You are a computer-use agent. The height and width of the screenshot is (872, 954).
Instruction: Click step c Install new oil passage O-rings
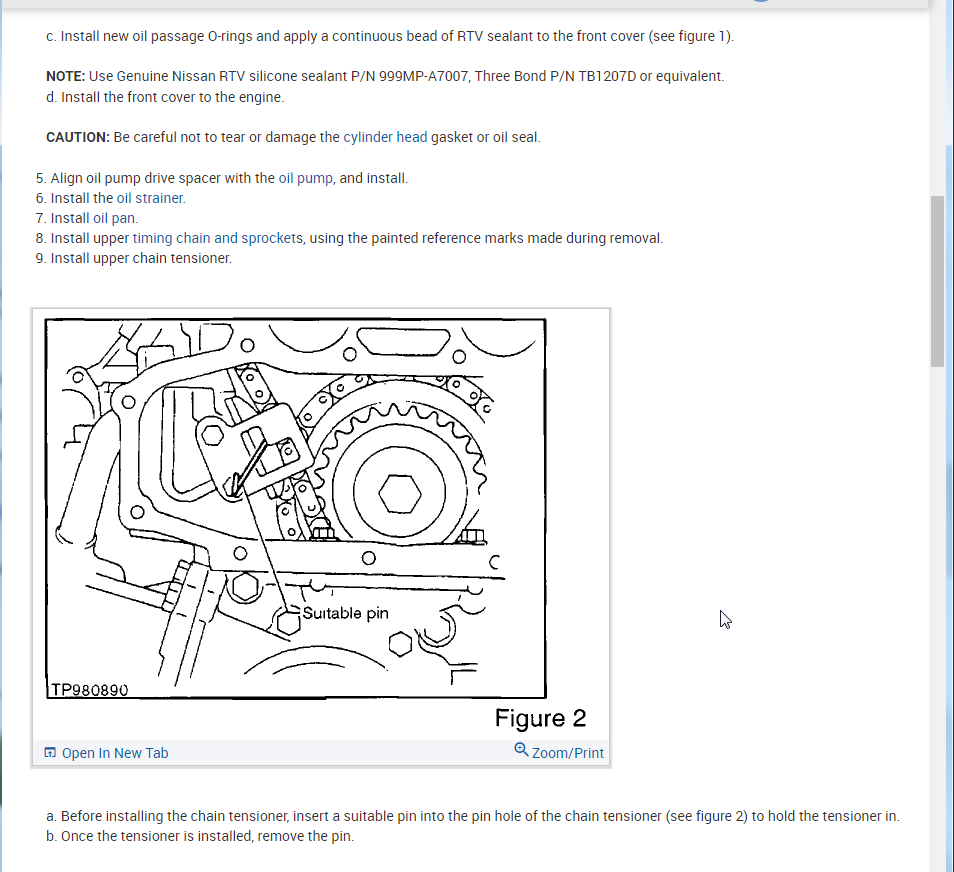(390, 37)
